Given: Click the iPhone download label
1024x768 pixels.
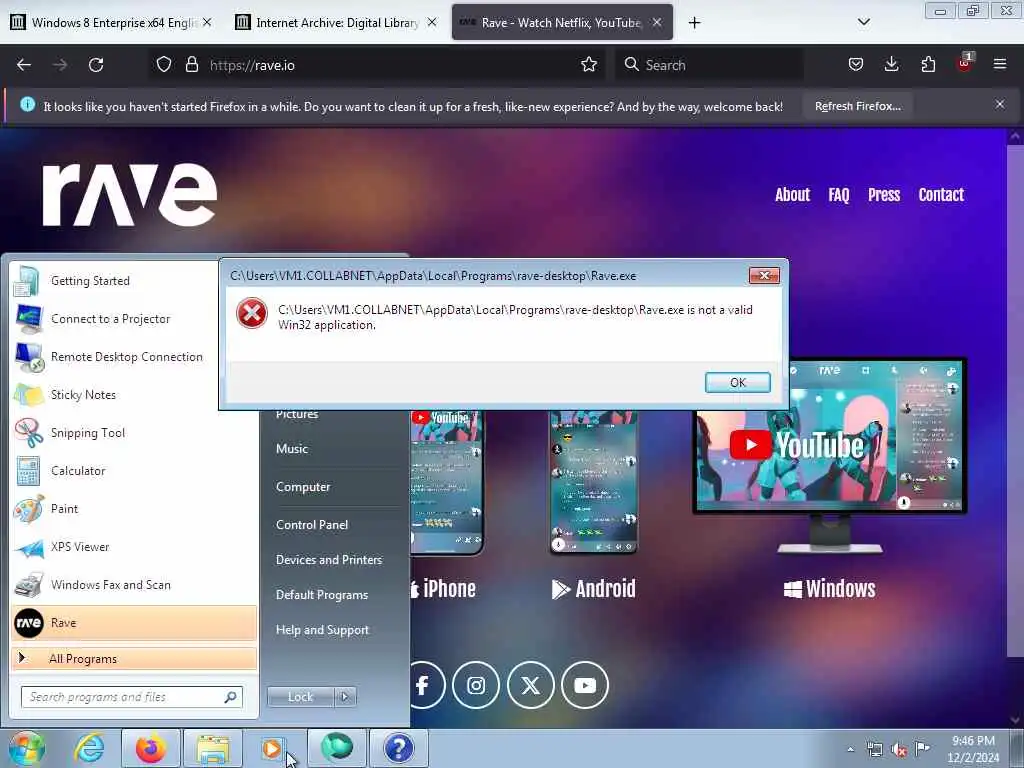Looking at the screenshot, I should point(443,588).
